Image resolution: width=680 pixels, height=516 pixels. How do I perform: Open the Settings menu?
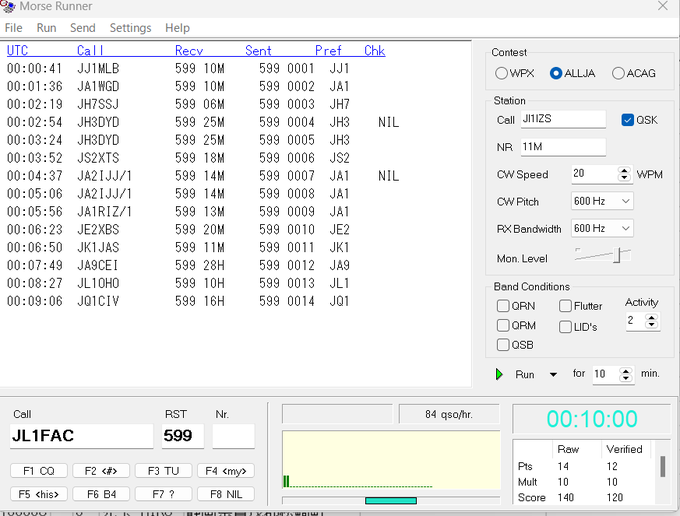pyautogui.click(x=130, y=28)
